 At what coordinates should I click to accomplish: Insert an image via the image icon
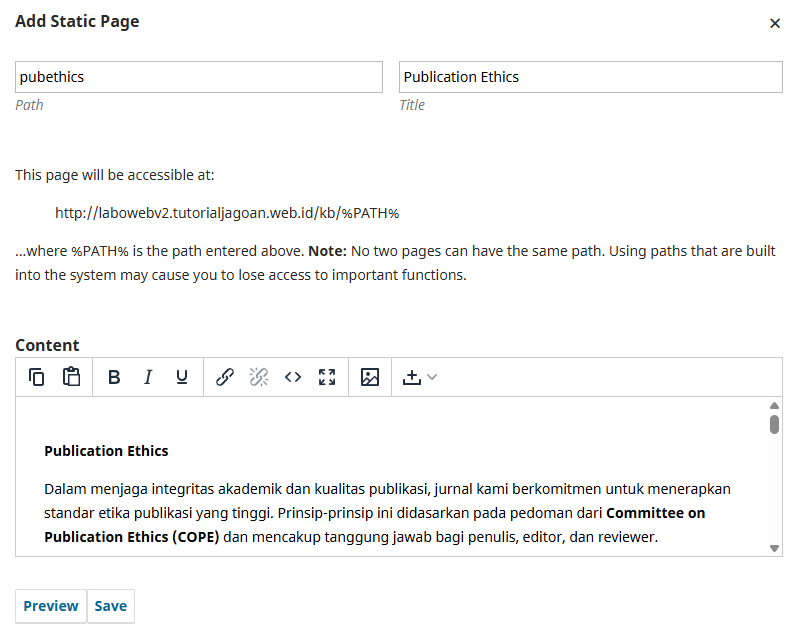[x=369, y=377]
